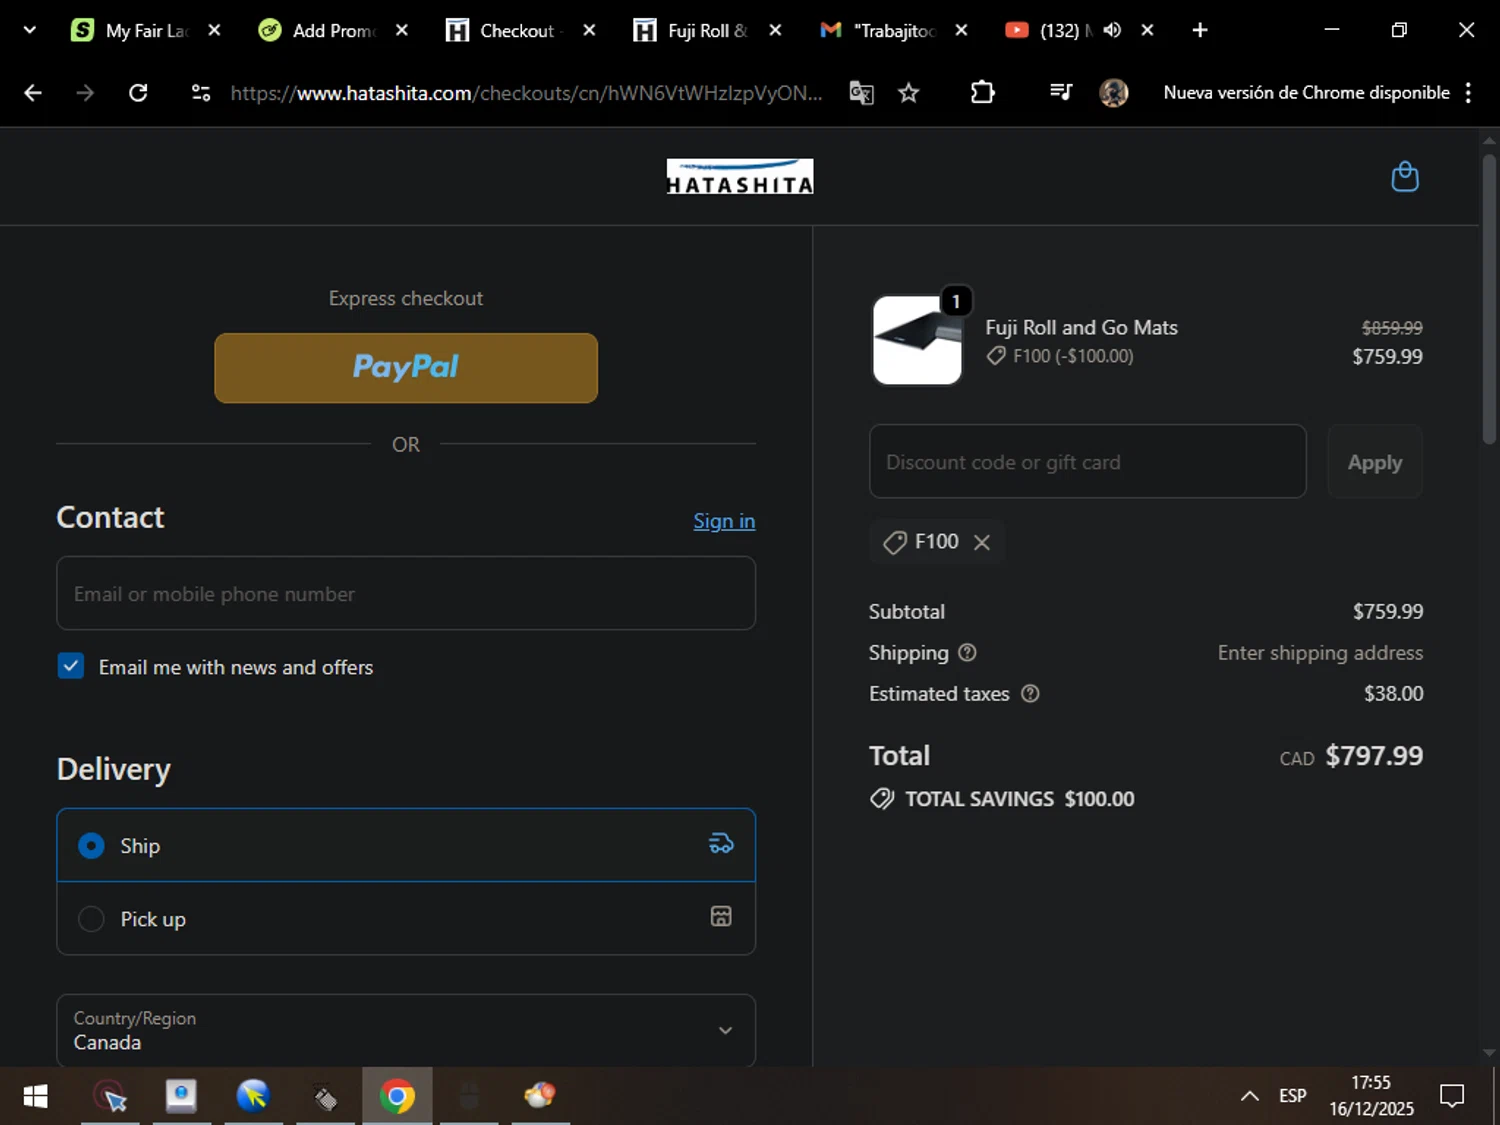Viewport: 1500px width, 1125px height.
Task: Toggle Email me with news and offers
Action: pos(71,666)
